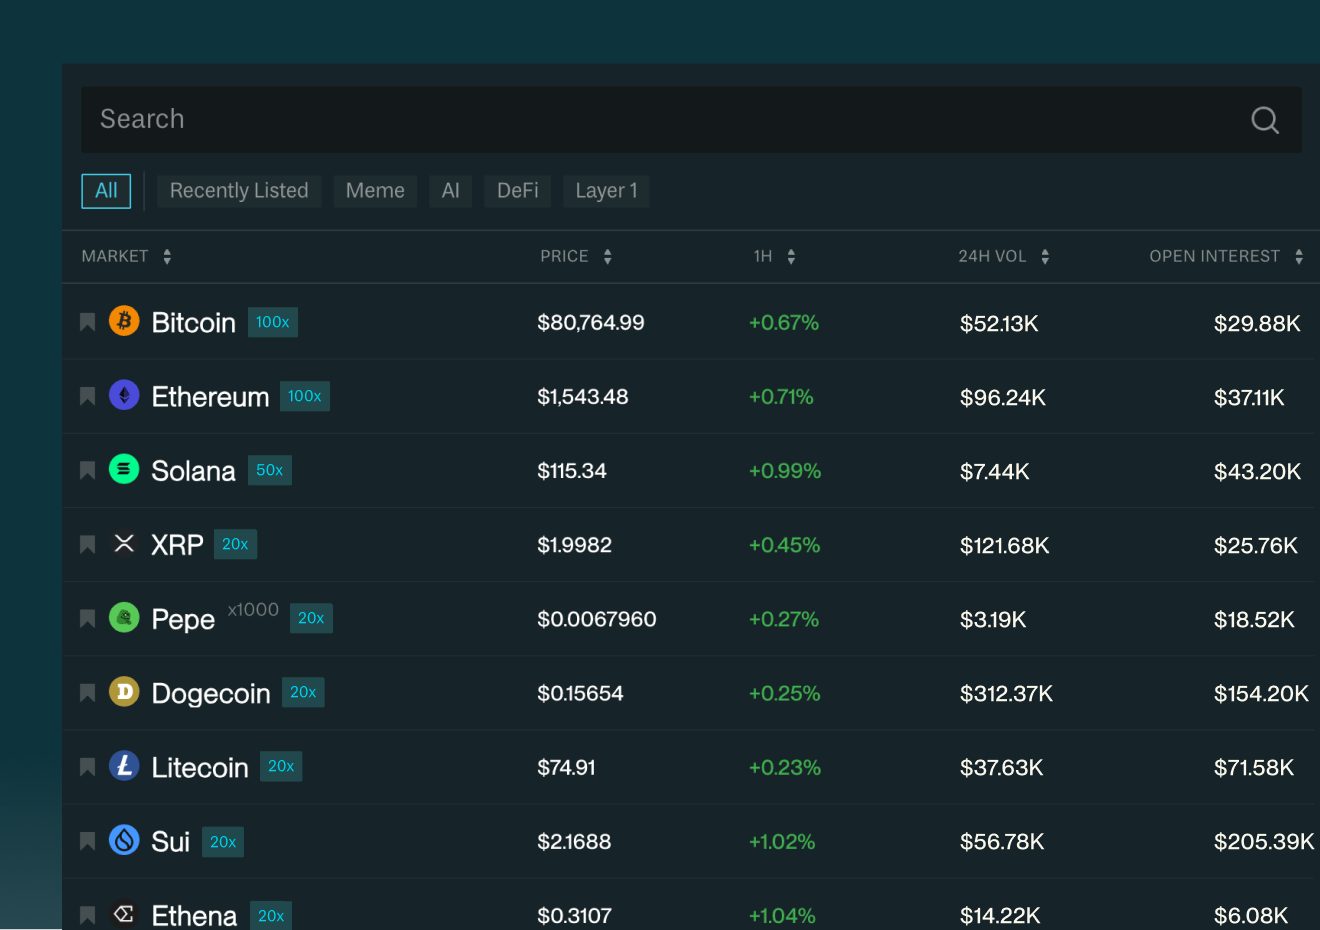Screen dimensions: 1320x930
Task: Click the Bitcoin 100x leverage badge
Action: pos(272,322)
